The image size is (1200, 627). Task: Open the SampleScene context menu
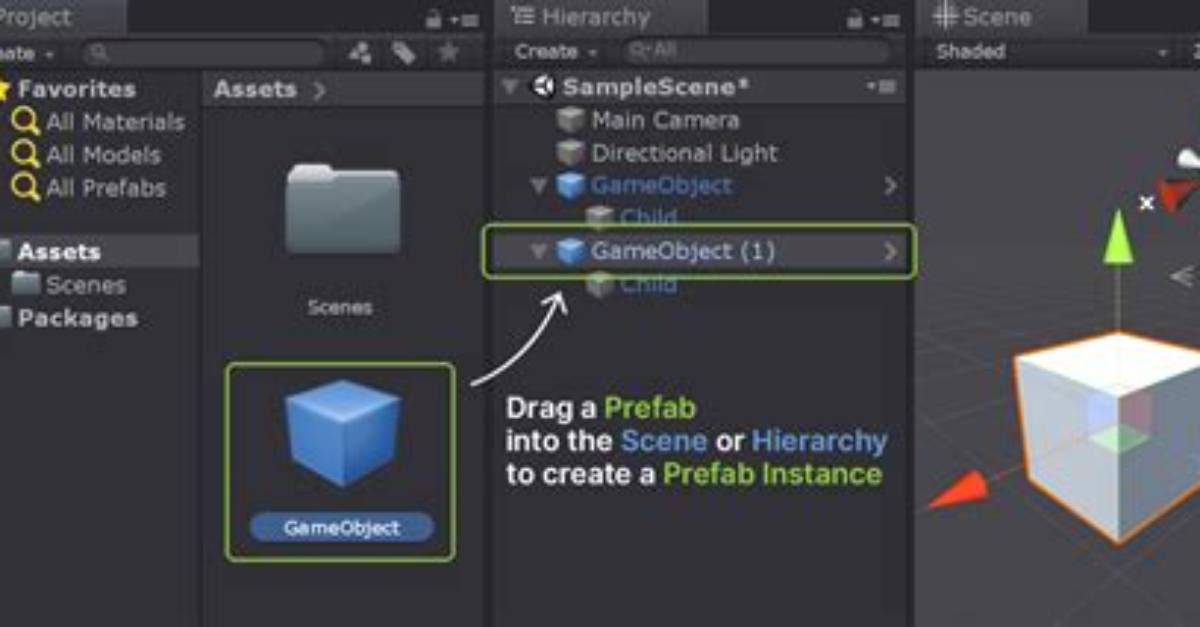click(x=881, y=87)
